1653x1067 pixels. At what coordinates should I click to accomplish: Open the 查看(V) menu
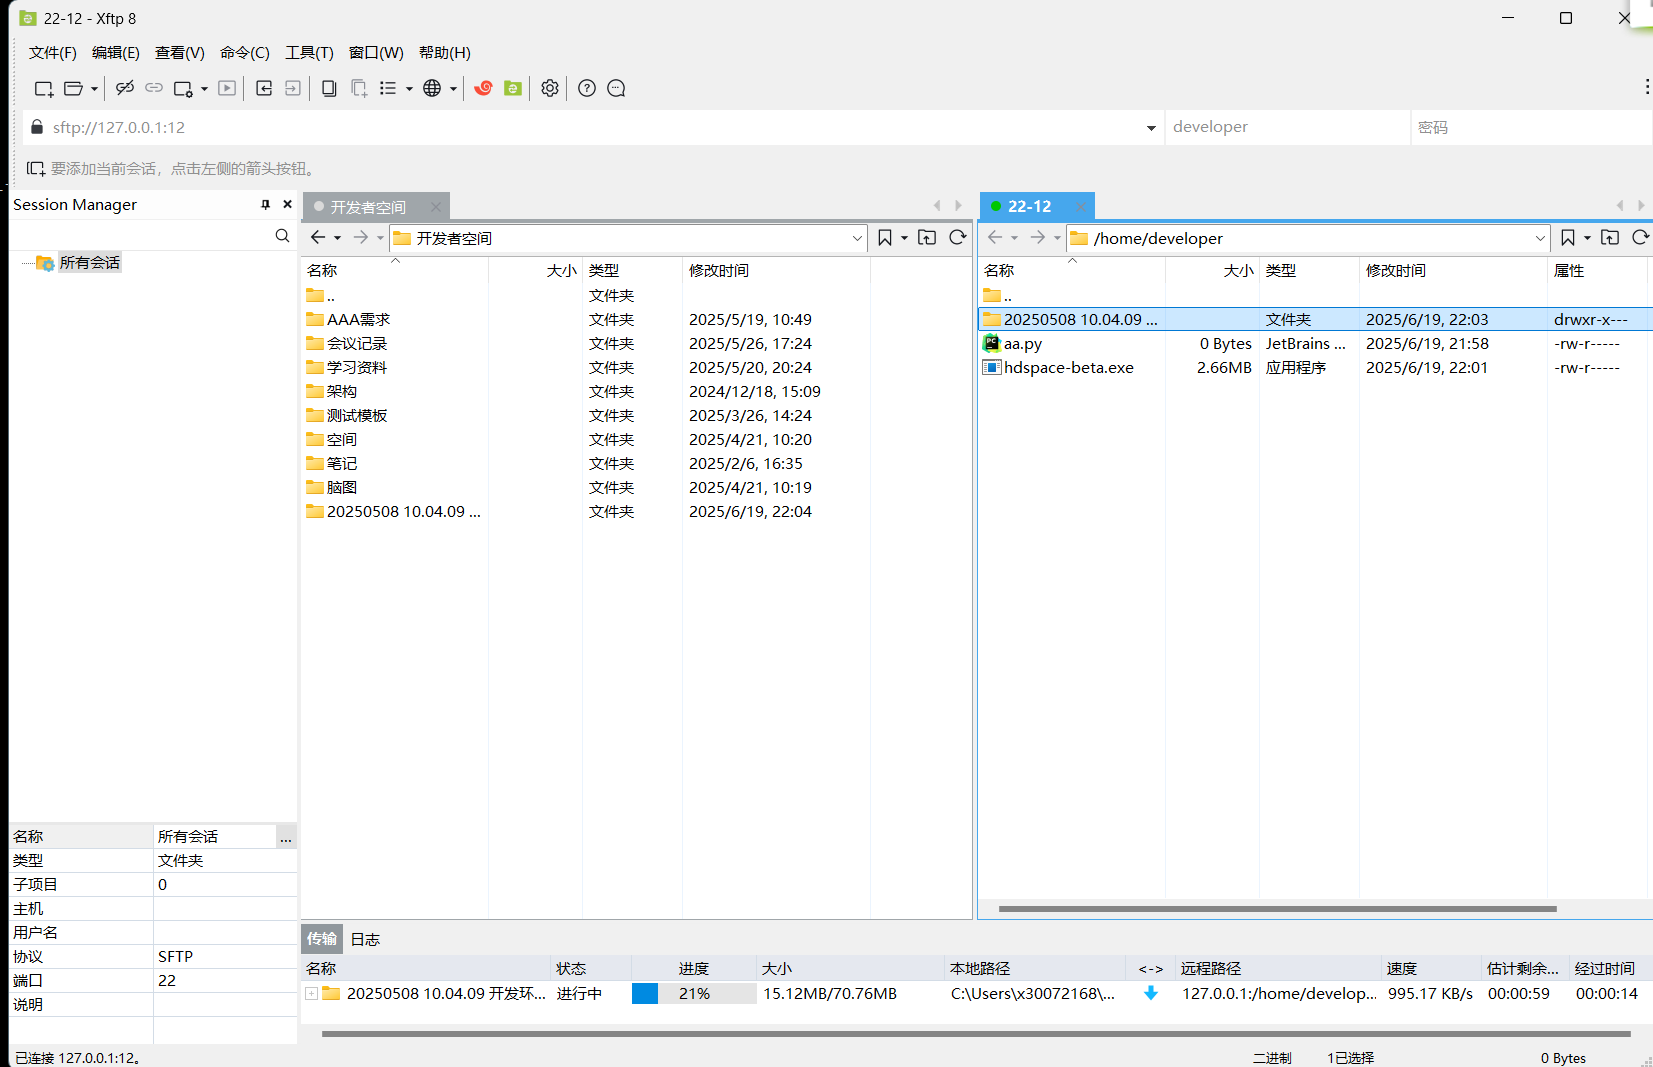(180, 52)
